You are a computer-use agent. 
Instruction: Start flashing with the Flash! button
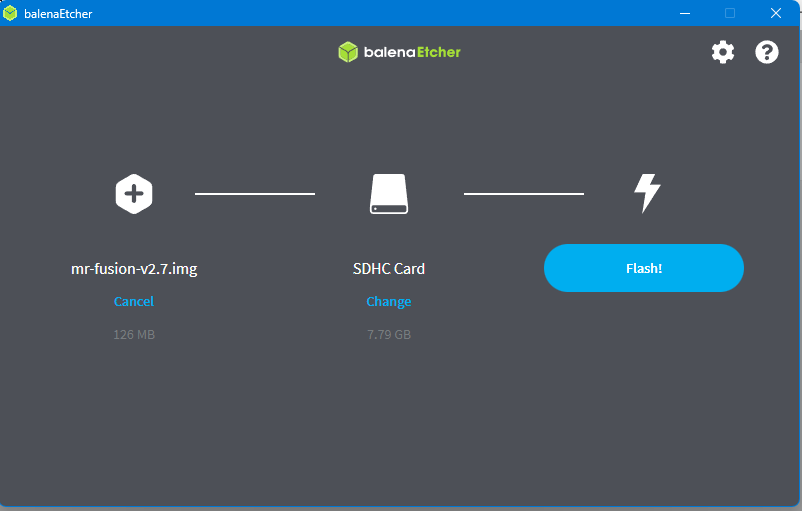pyautogui.click(x=643, y=268)
